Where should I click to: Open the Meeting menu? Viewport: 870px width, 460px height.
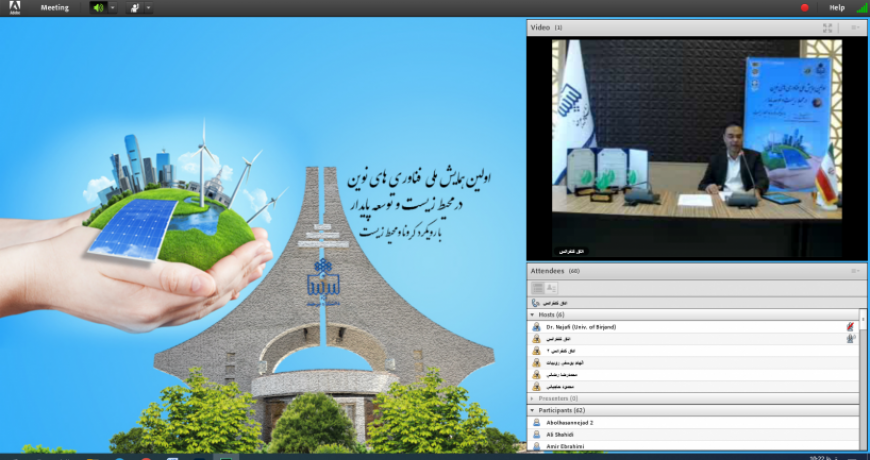point(54,8)
